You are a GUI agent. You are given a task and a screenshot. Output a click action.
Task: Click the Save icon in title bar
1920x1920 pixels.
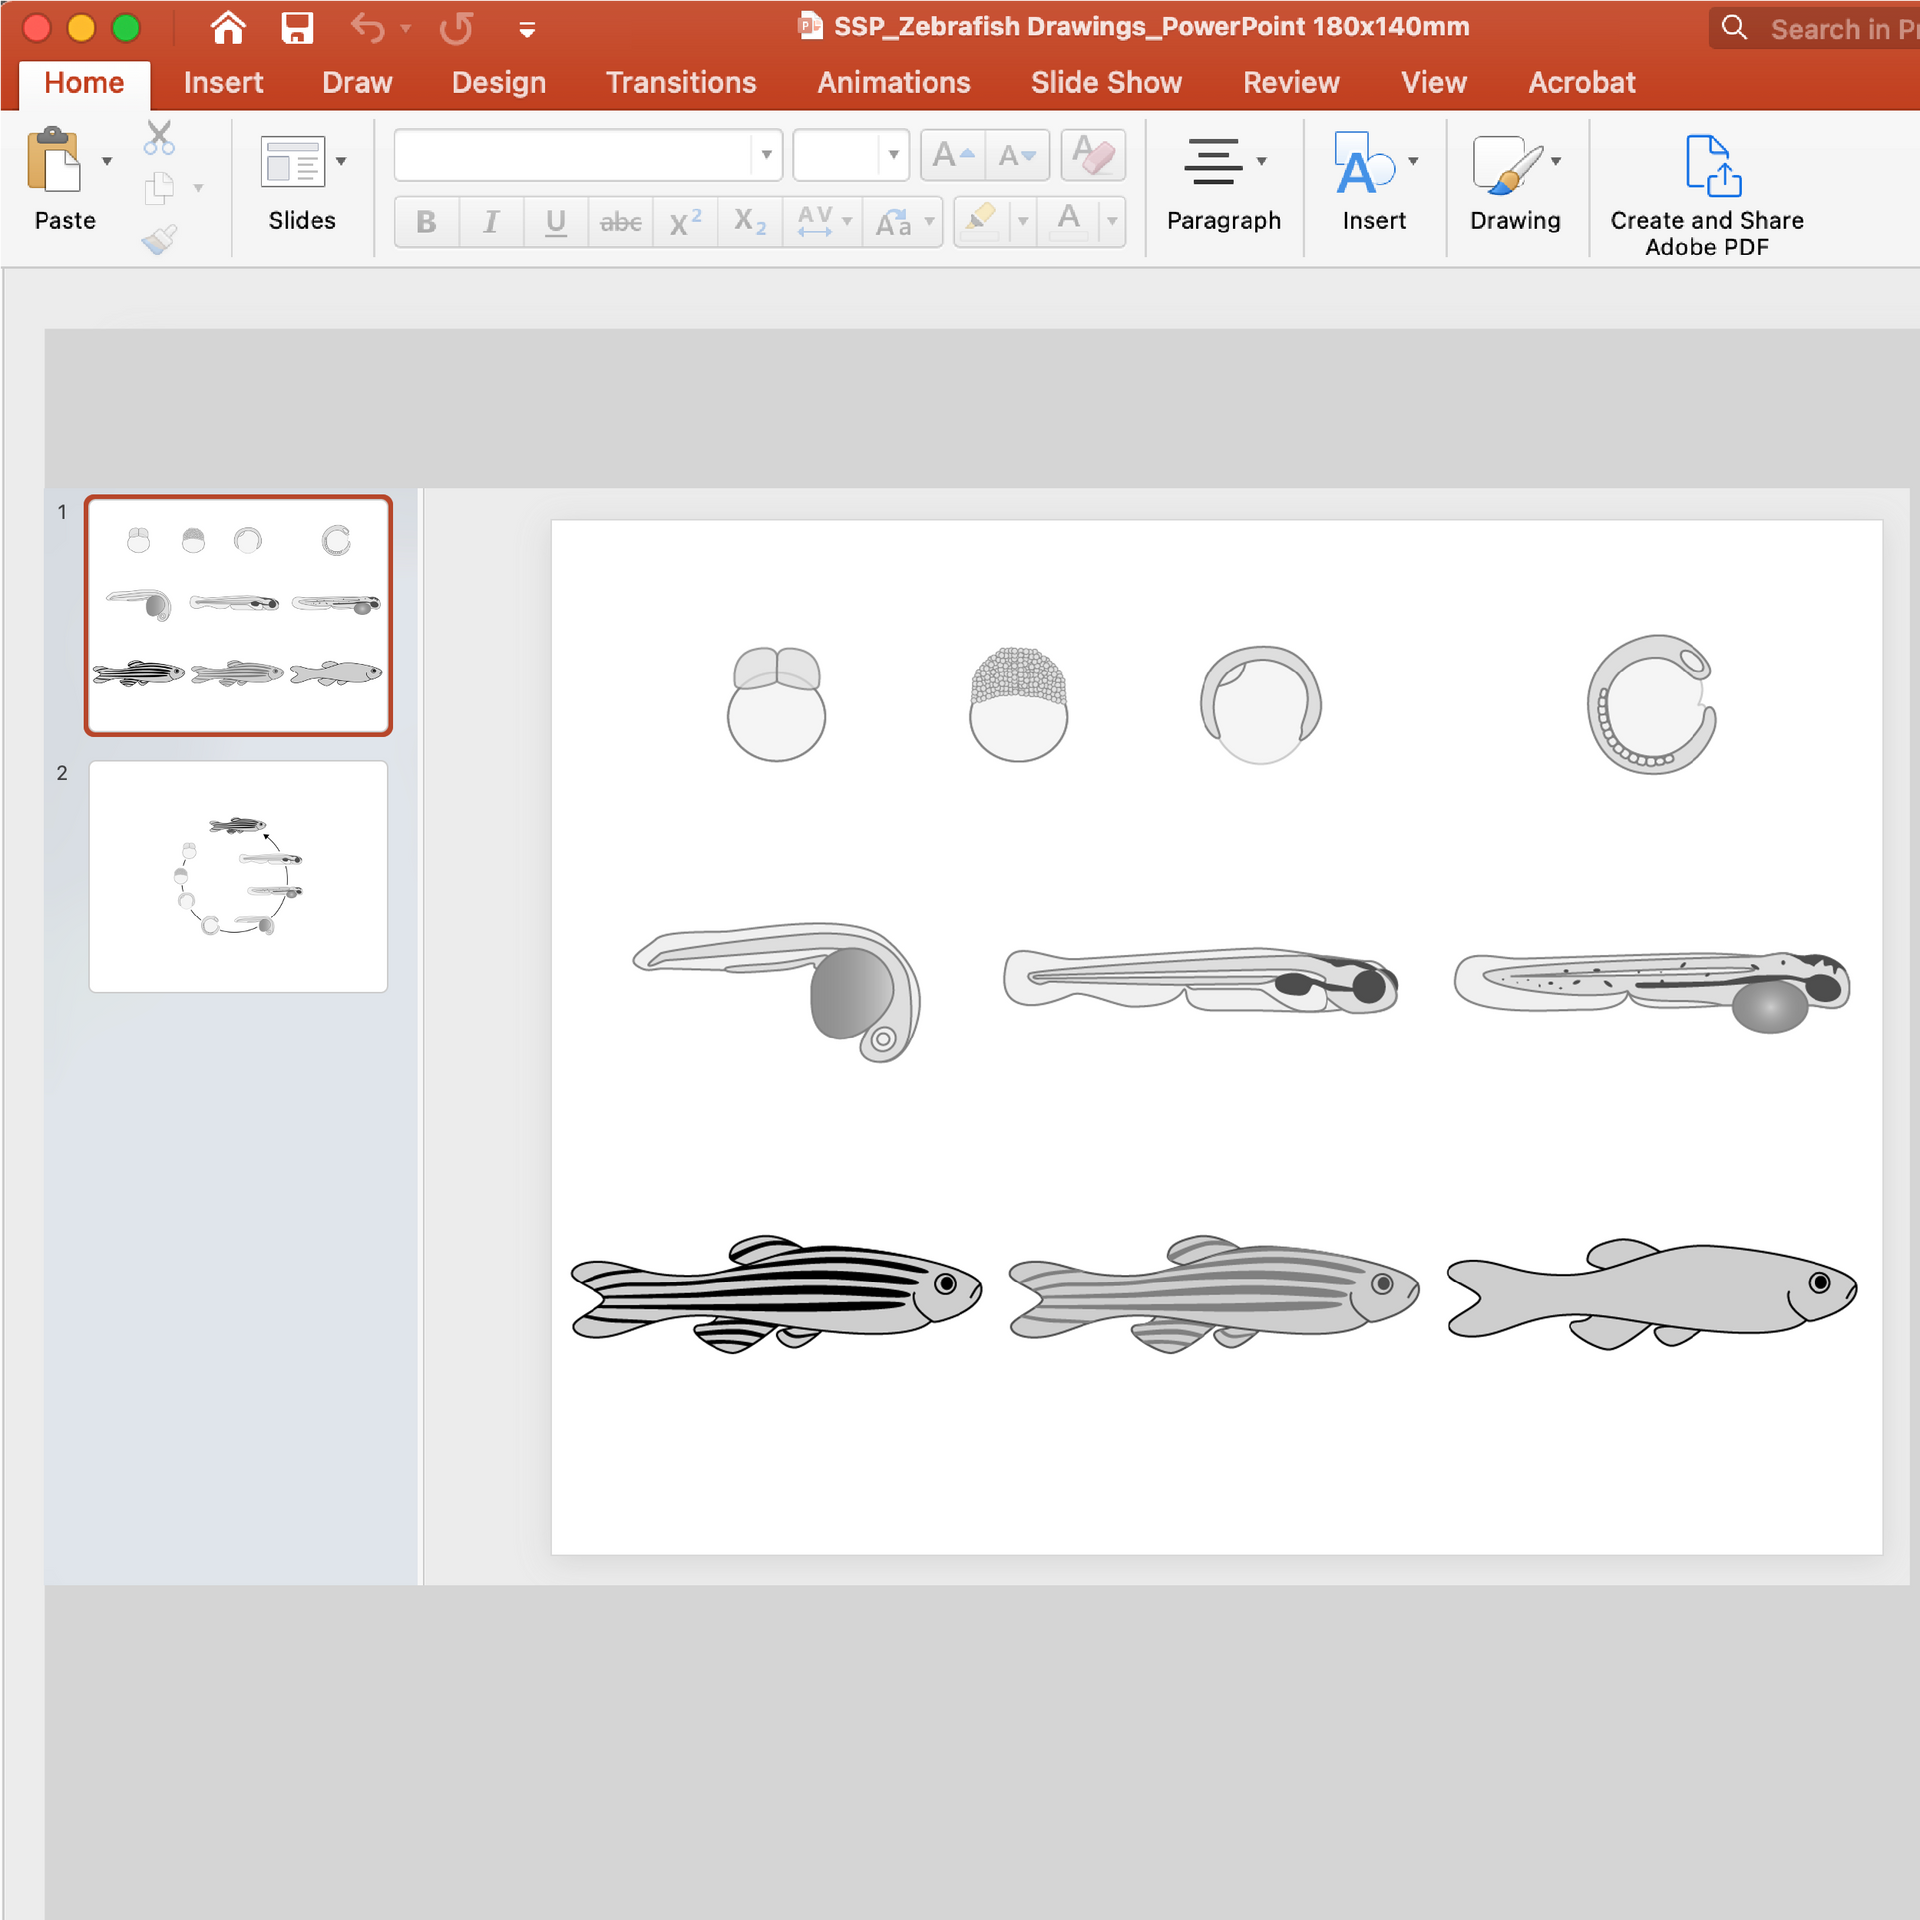(x=297, y=28)
